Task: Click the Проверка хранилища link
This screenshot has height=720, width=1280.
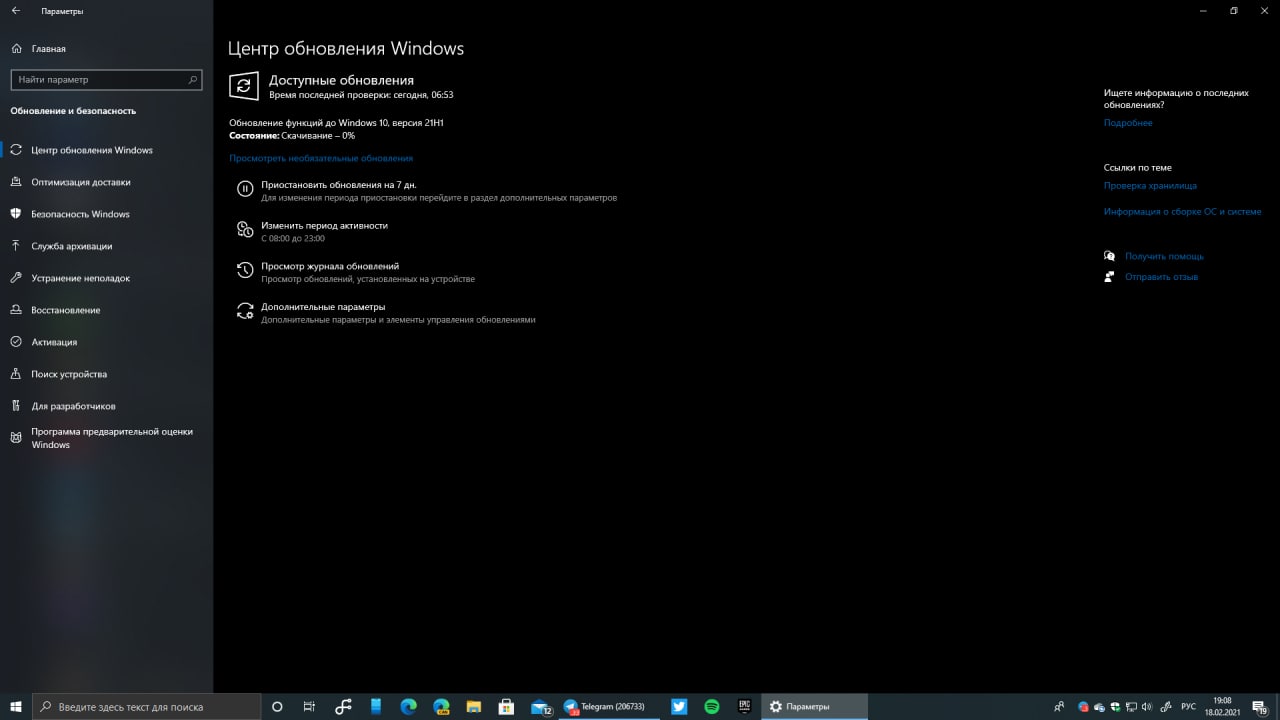Action: (x=1150, y=186)
